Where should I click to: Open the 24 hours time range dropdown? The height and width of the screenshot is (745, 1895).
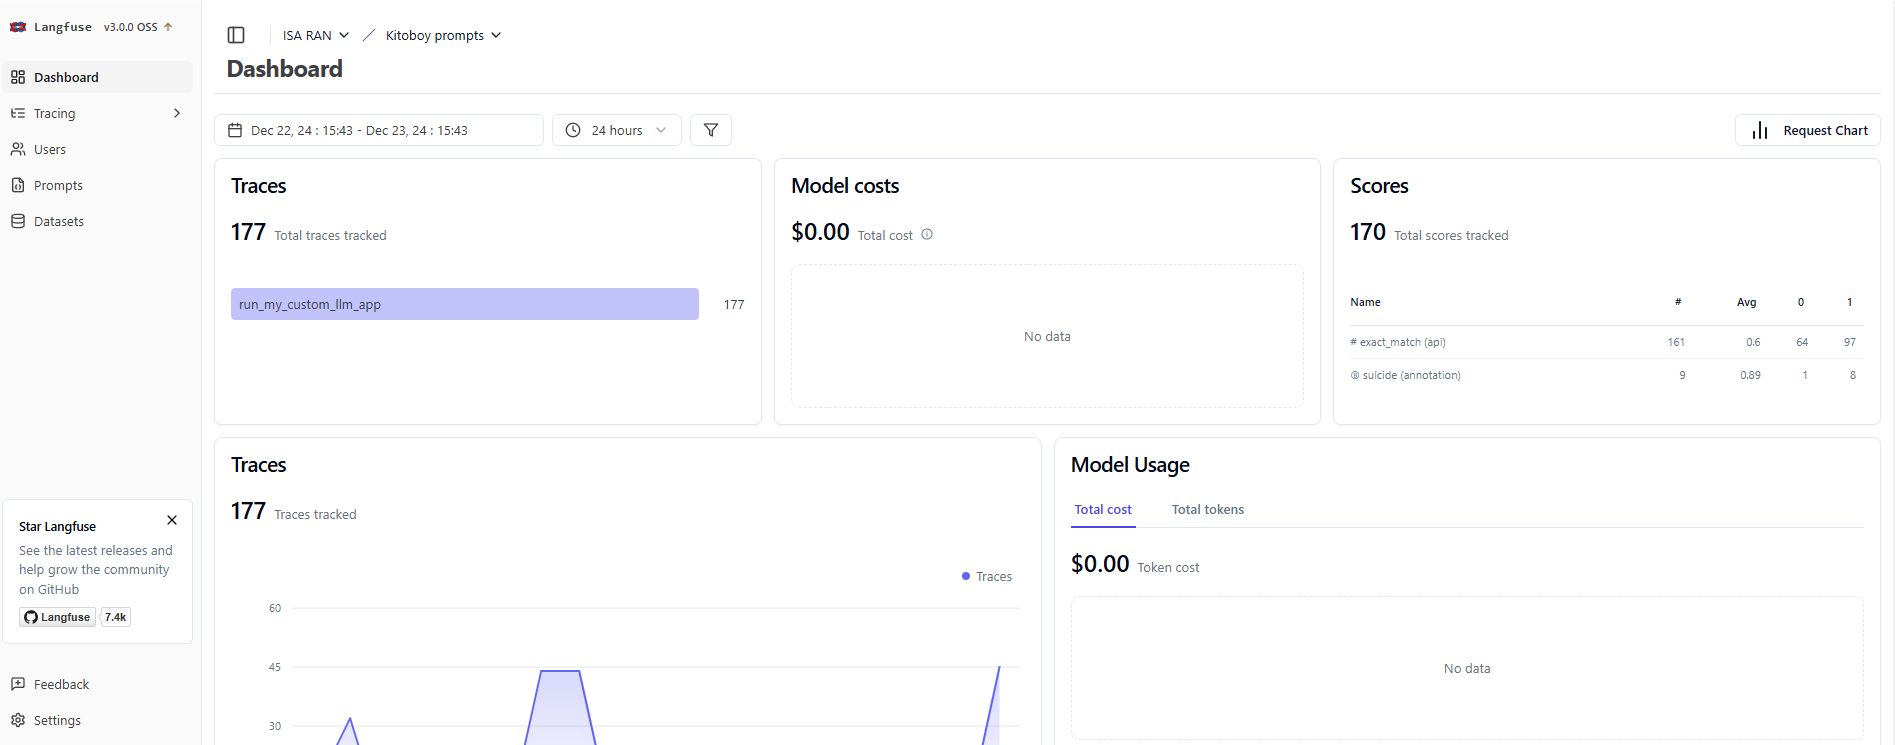617,130
